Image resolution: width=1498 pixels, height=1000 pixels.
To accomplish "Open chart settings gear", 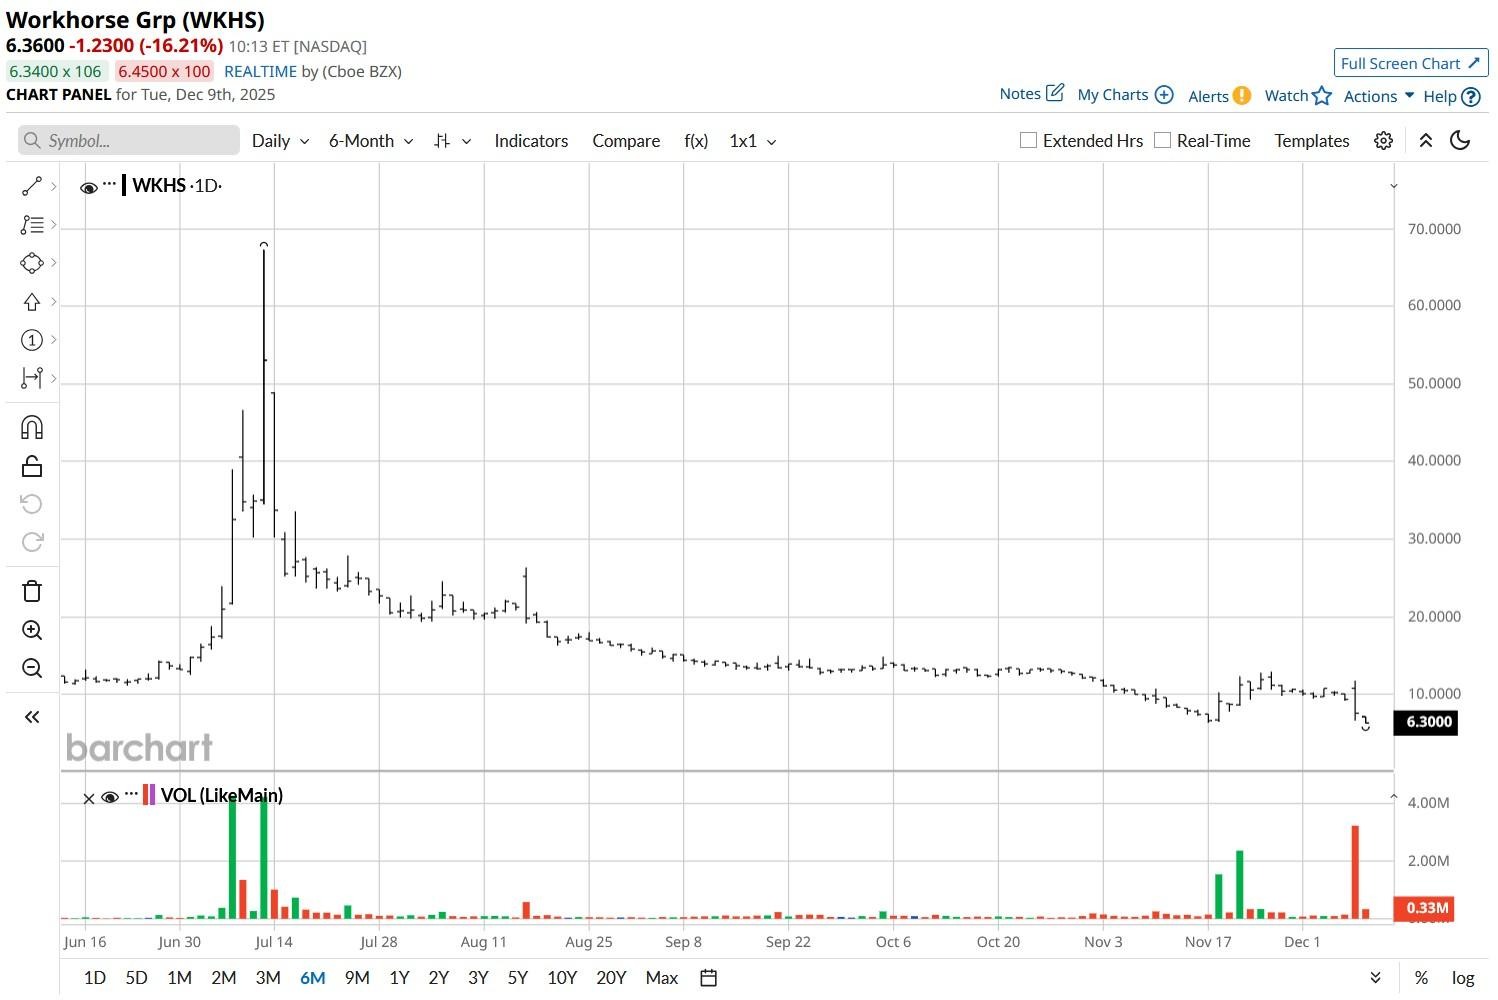I will tap(1383, 141).
